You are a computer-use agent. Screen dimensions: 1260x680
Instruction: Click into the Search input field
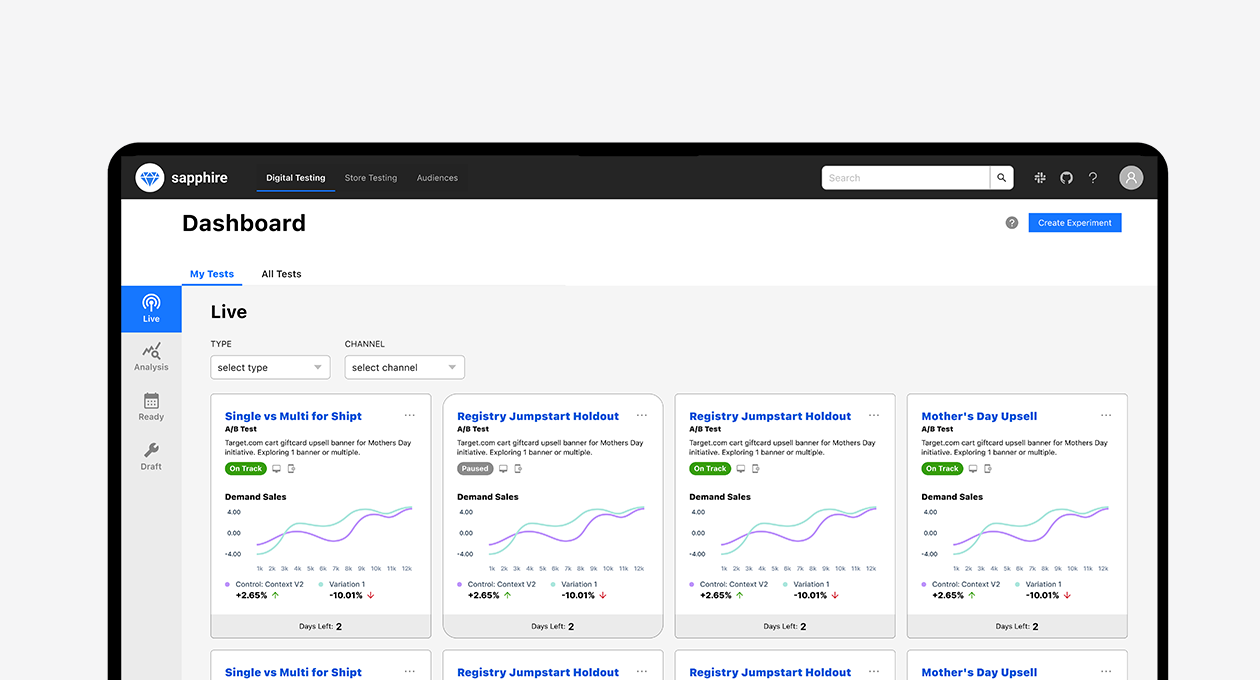906,178
